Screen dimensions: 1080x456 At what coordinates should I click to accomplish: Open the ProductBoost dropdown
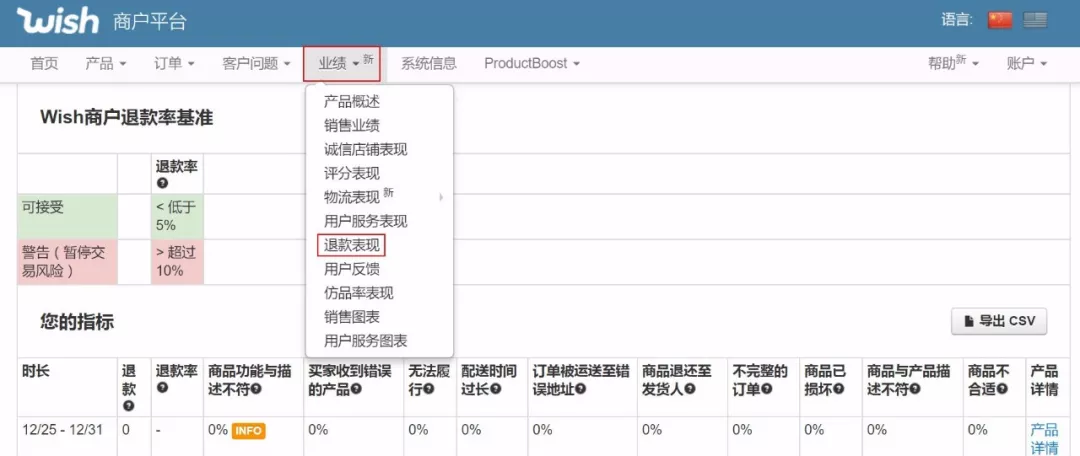point(531,63)
